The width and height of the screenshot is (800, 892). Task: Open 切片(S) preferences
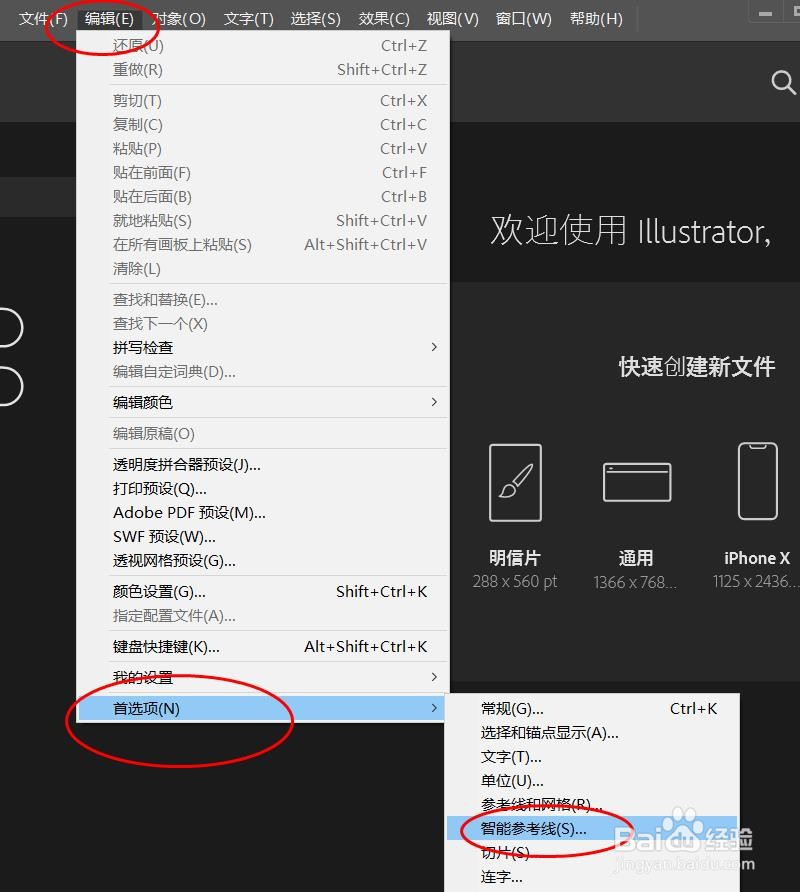click(593, 852)
